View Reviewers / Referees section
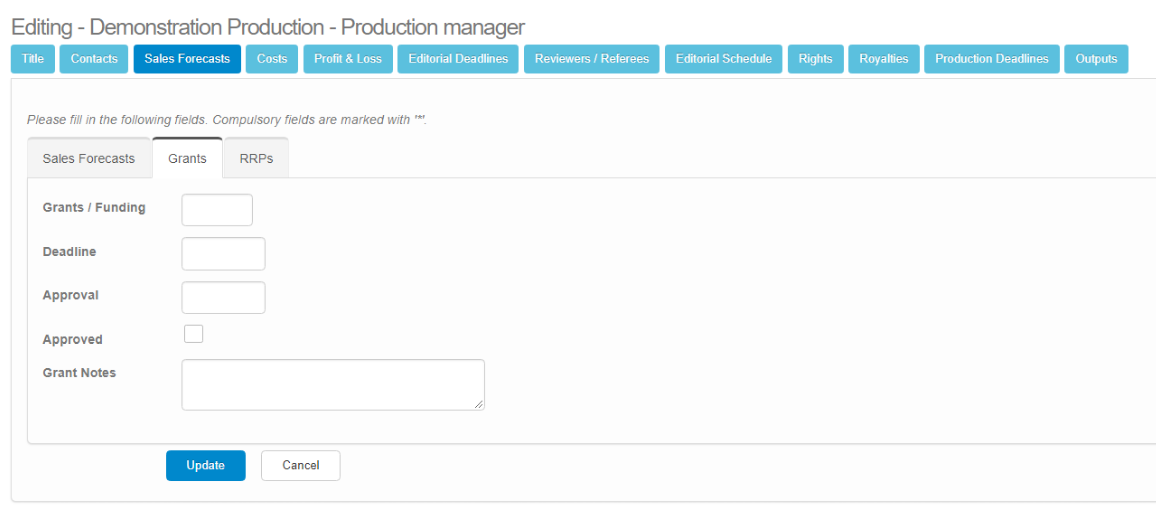The image size is (1156, 532). (591, 59)
